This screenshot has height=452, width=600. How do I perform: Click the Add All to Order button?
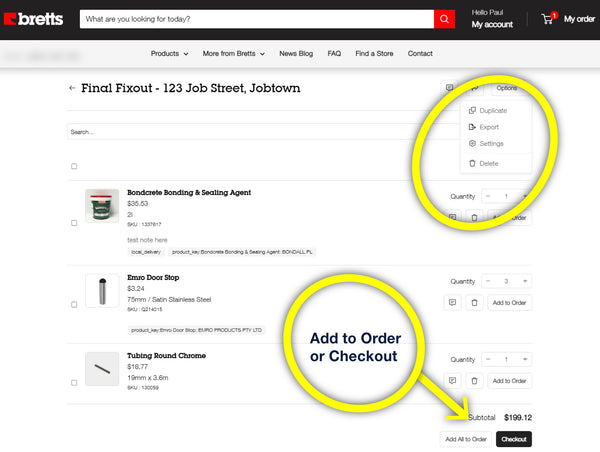coord(466,439)
